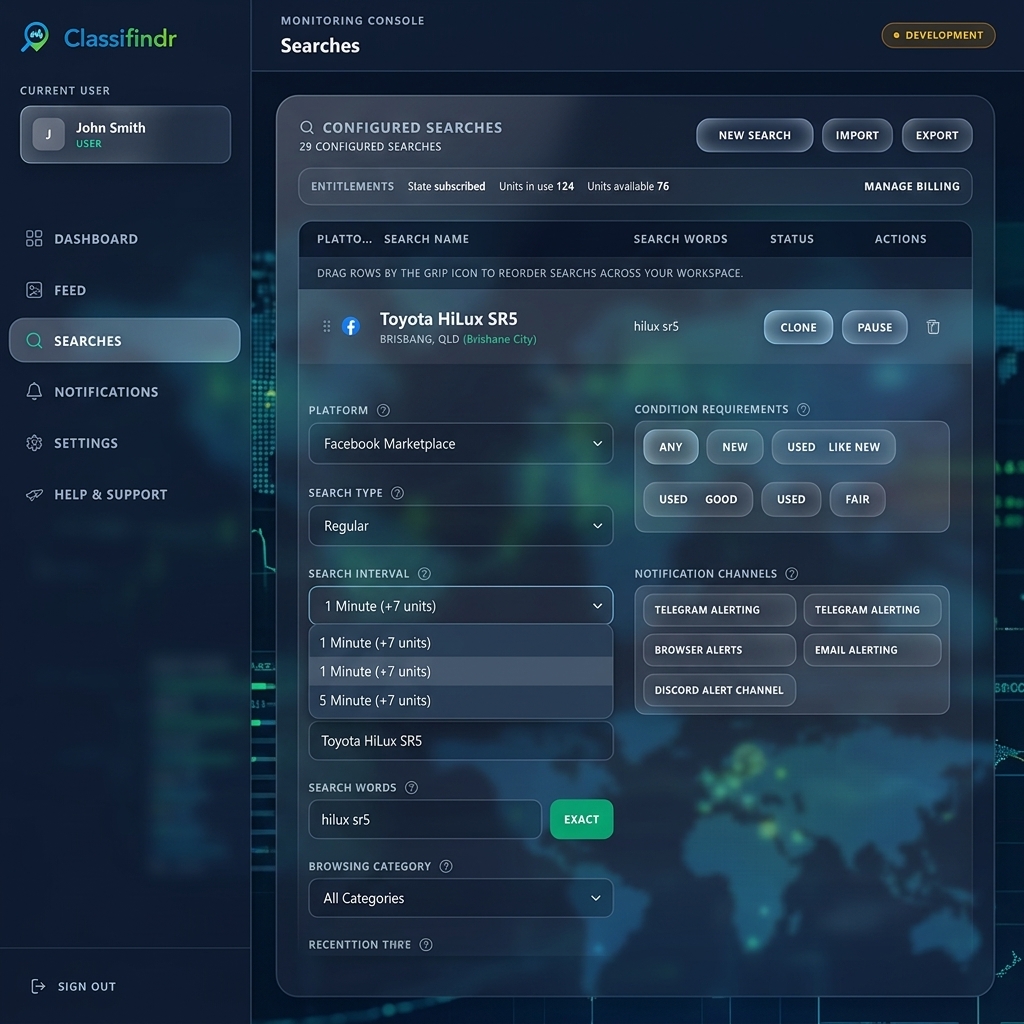
Task: Click the John Smith user card
Action: [125, 135]
